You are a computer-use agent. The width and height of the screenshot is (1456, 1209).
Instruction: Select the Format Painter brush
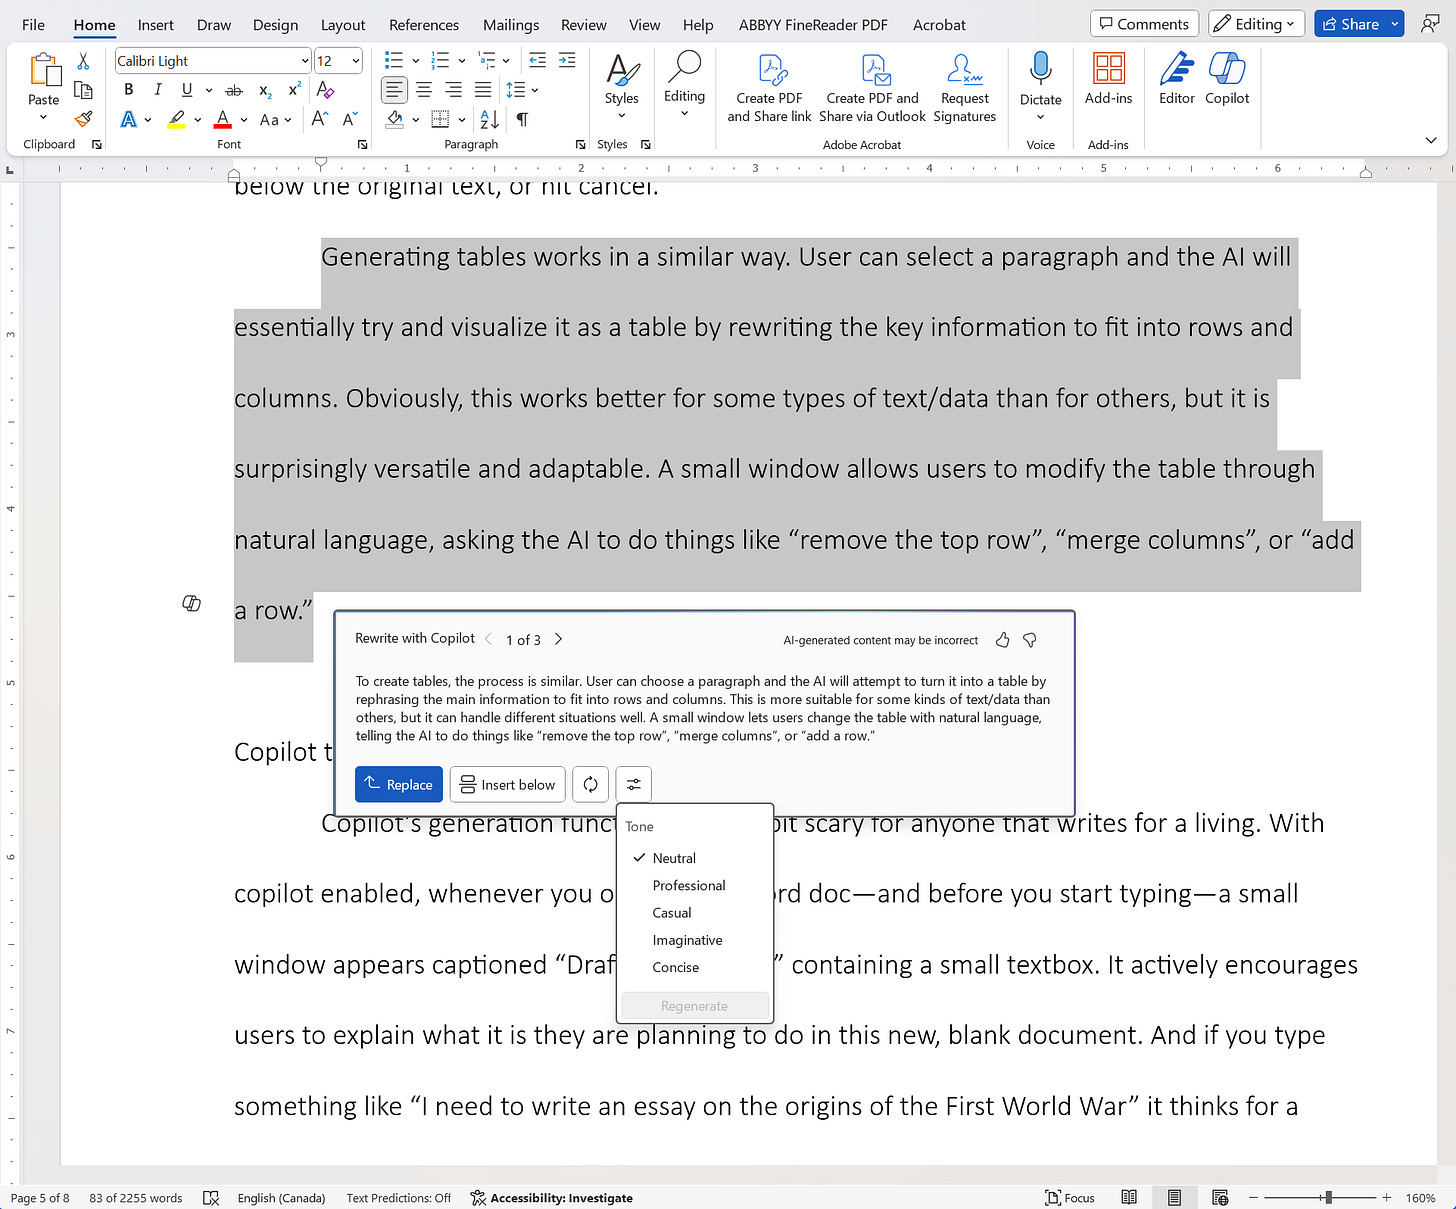click(84, 119)
